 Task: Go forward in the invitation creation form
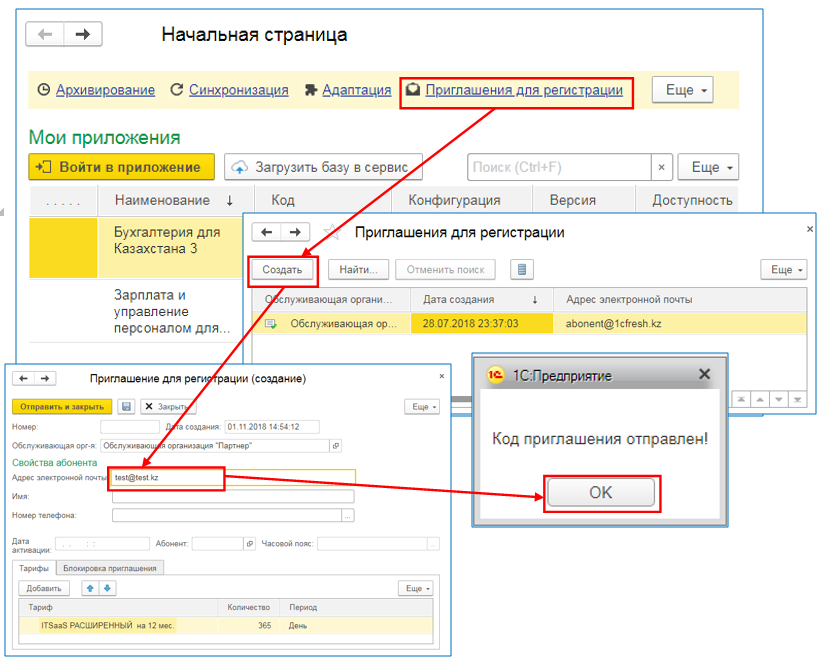click(45, 378)
